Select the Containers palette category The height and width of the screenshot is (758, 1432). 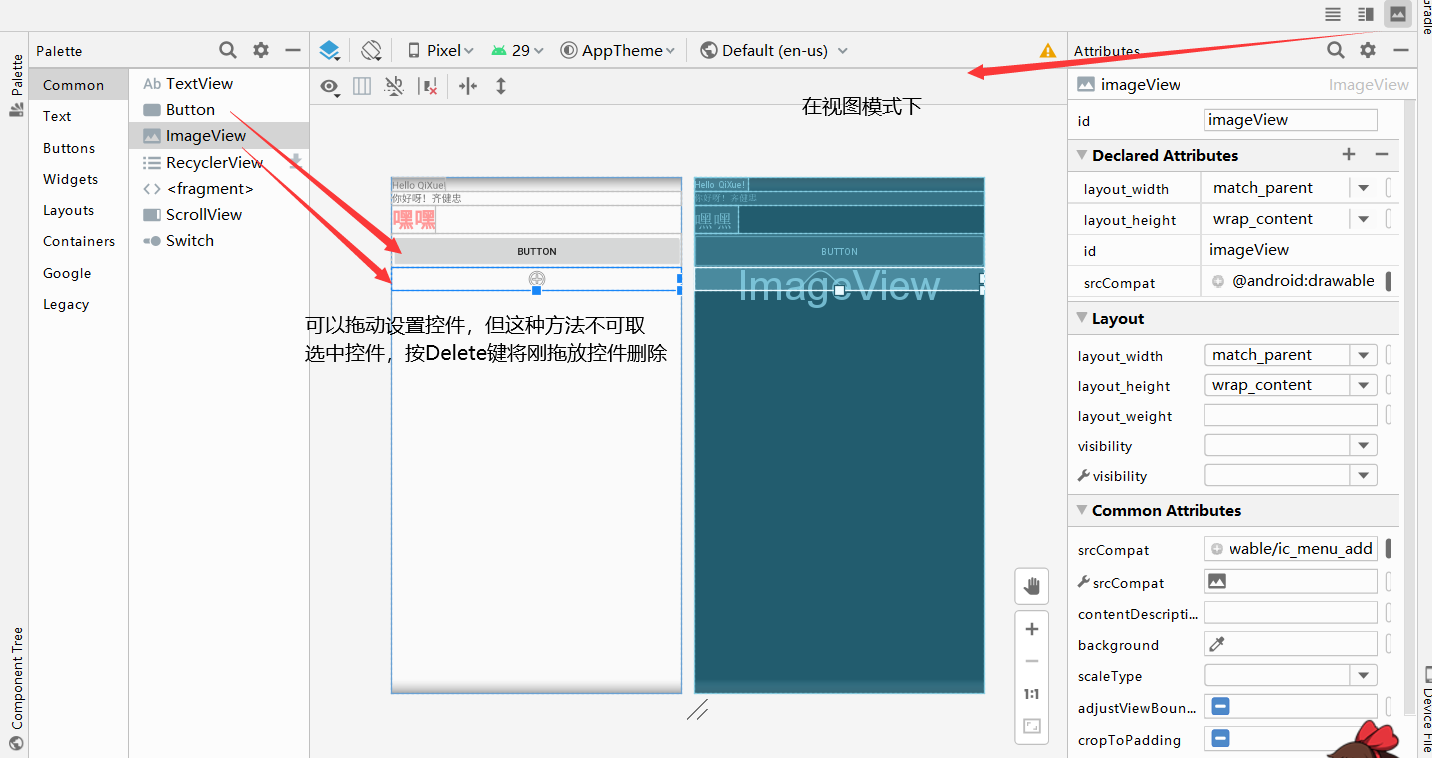click(78, 241)
